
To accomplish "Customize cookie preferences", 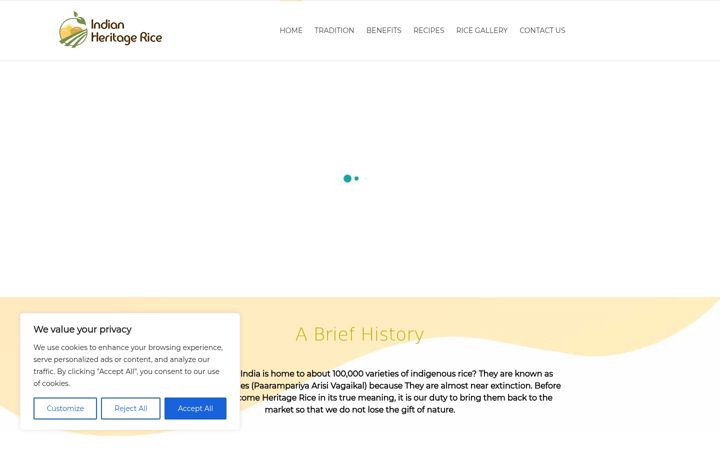I will (65, 408).
